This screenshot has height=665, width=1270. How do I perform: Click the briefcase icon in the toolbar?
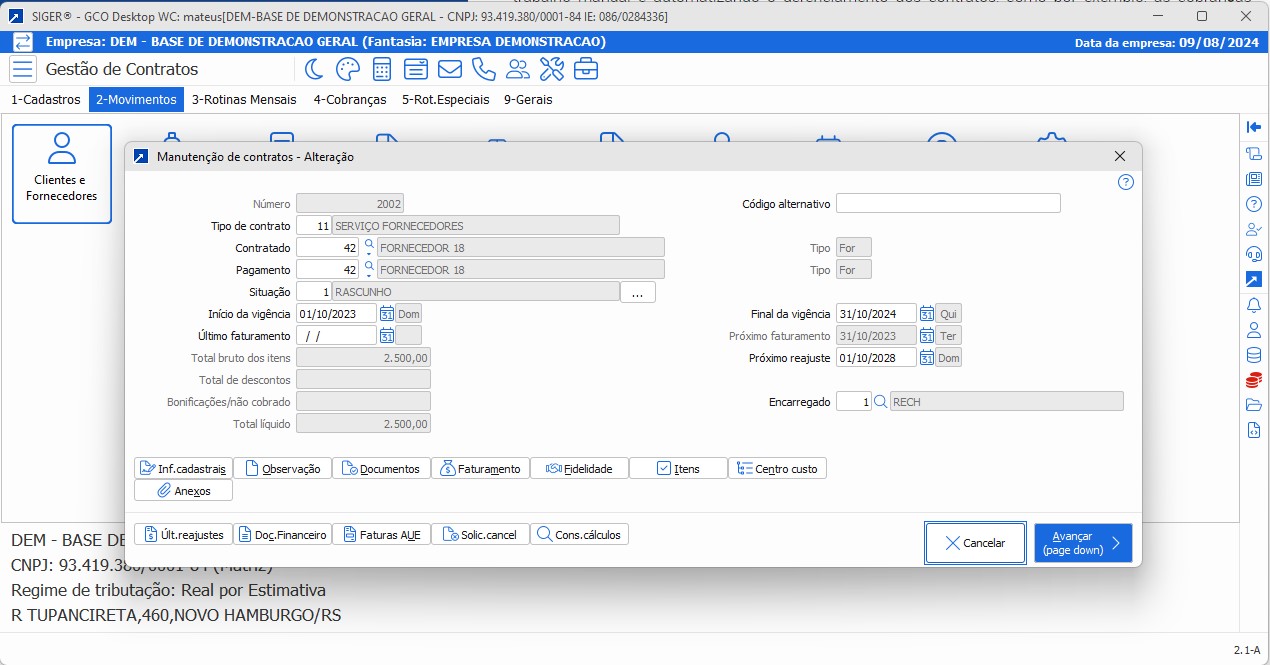pyautogui.click(x=586, y=69)
